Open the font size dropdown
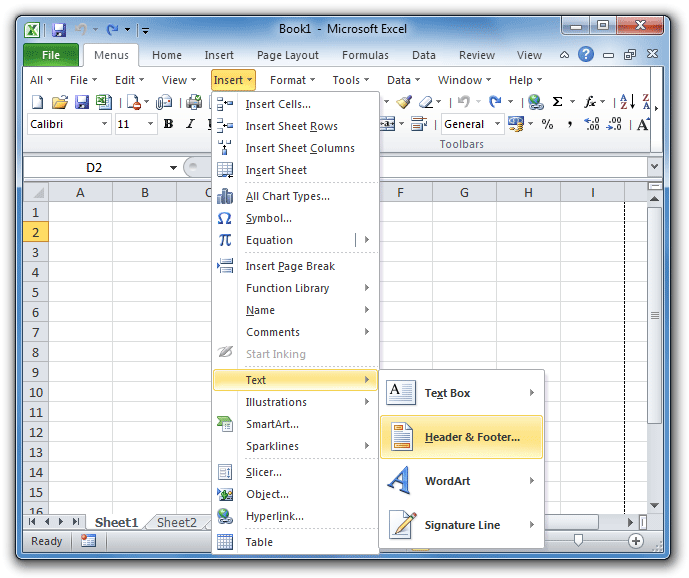 pos(151,125)
